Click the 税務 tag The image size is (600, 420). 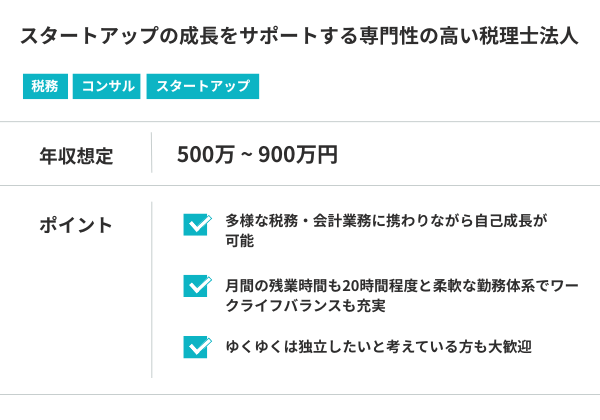(45, 86)
